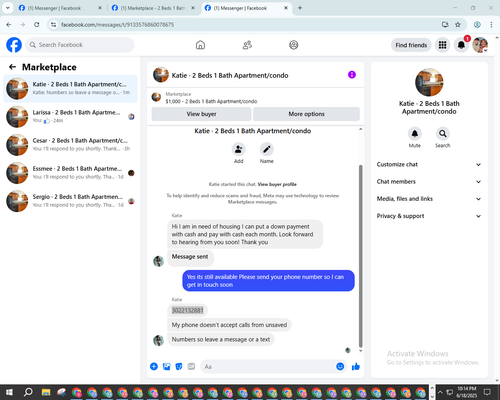The image size is (500, 400).
Task: Open the Larissa conversation
Action: [x=70, y=117]
